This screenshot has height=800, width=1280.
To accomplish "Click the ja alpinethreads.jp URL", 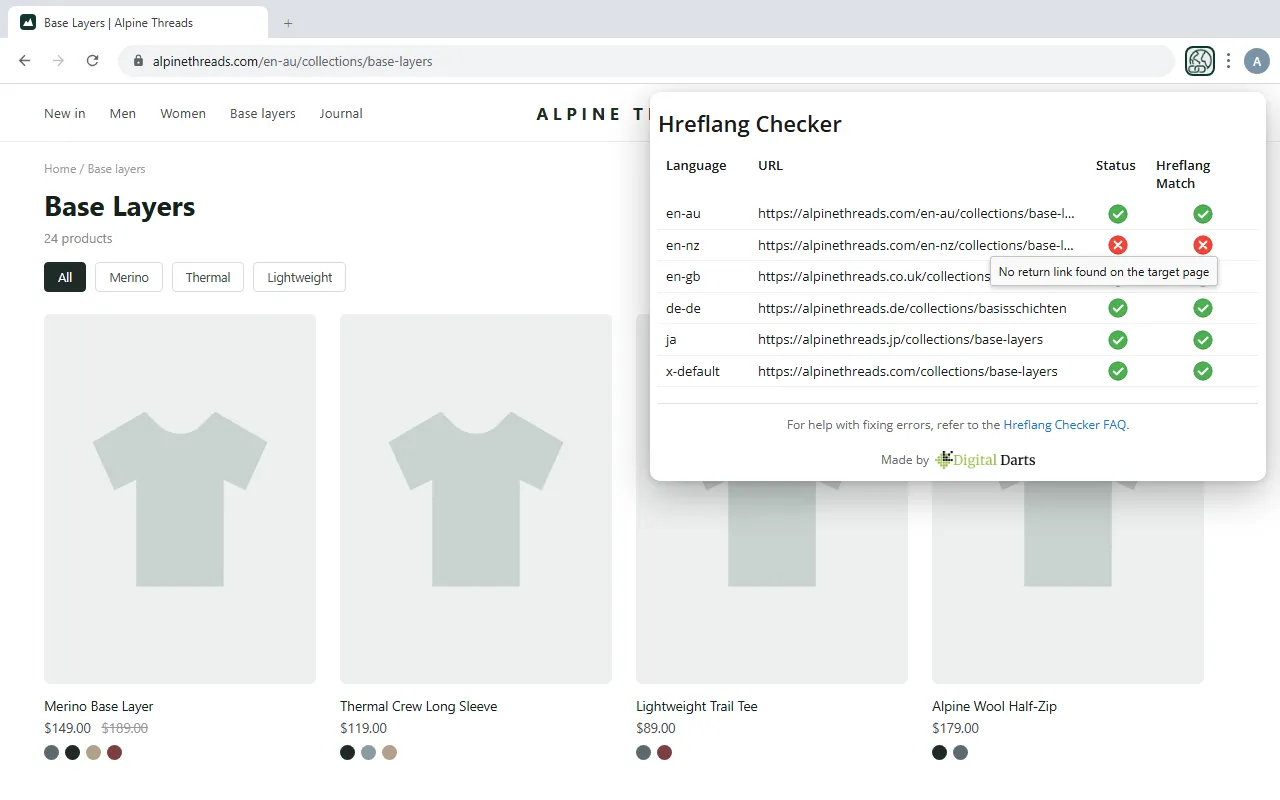I will [900, 340].
